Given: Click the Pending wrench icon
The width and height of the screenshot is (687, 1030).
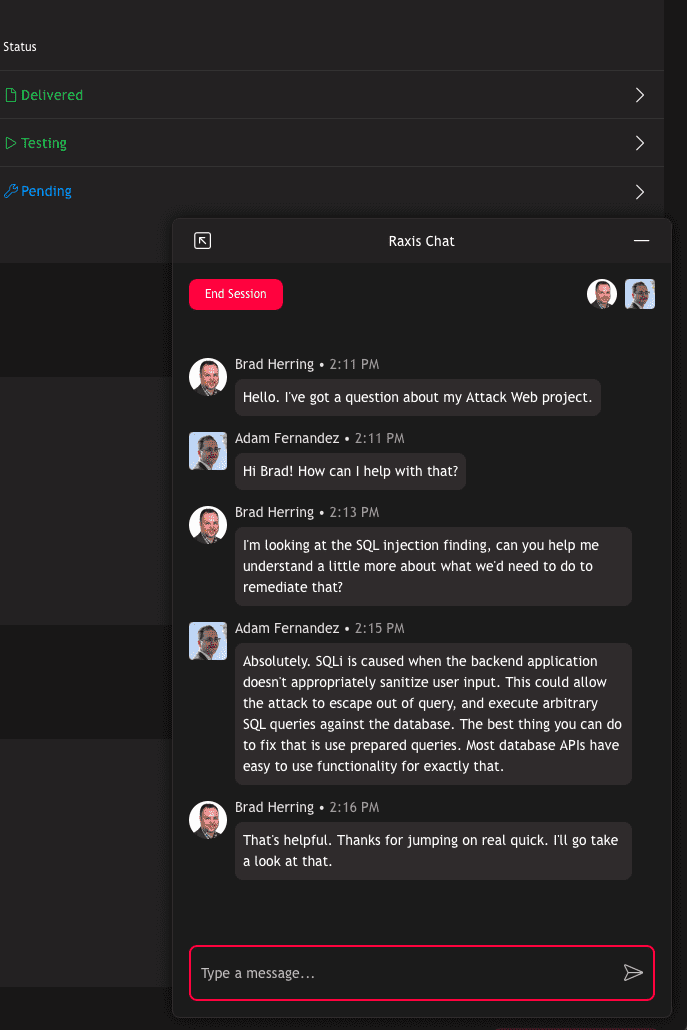Looking at the screenshot, I should point(11,192).
